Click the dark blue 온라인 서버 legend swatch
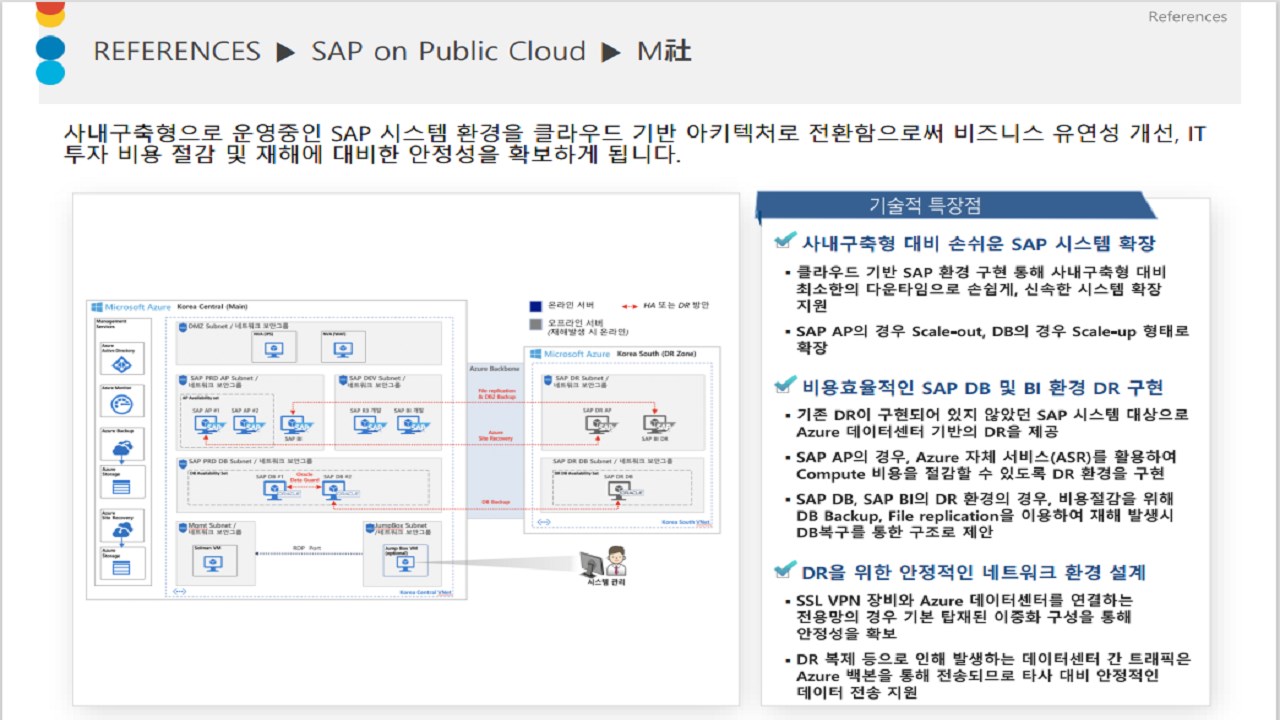Image resolution: width=1280 pixels, height=720 pixels. 536,306
